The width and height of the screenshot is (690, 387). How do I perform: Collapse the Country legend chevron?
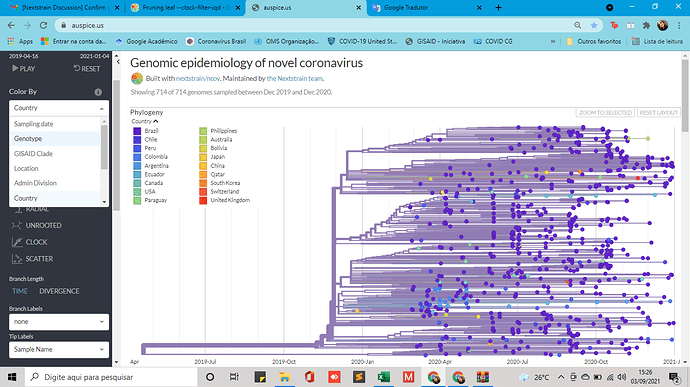156,121
